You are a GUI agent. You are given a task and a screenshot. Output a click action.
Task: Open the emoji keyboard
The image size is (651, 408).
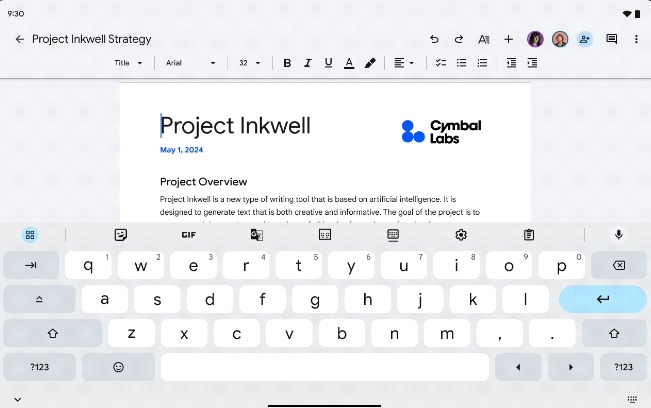(x=118, y=367)
